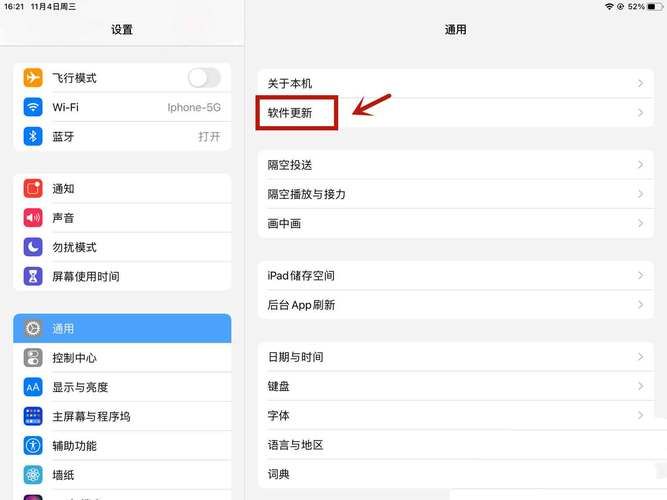Tap the Iphone-5G Wi-Fi network value

(x=194, y=107)
